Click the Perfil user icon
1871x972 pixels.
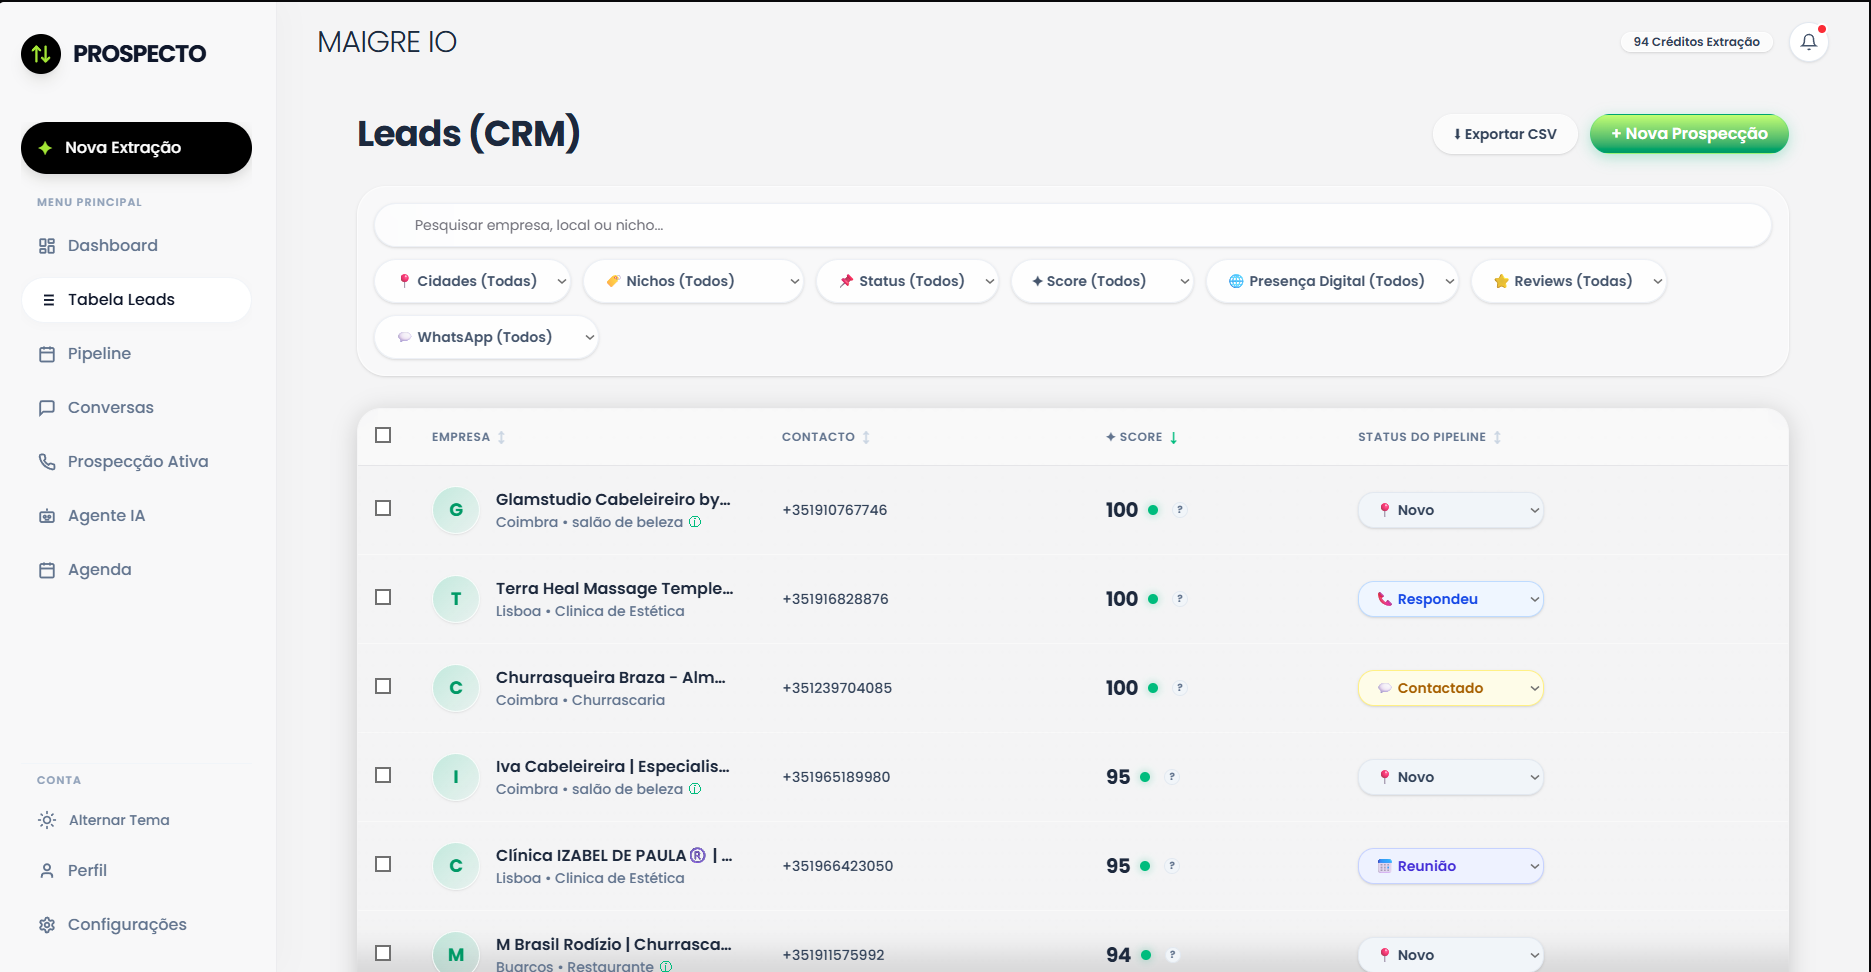(x=47, y=871)
